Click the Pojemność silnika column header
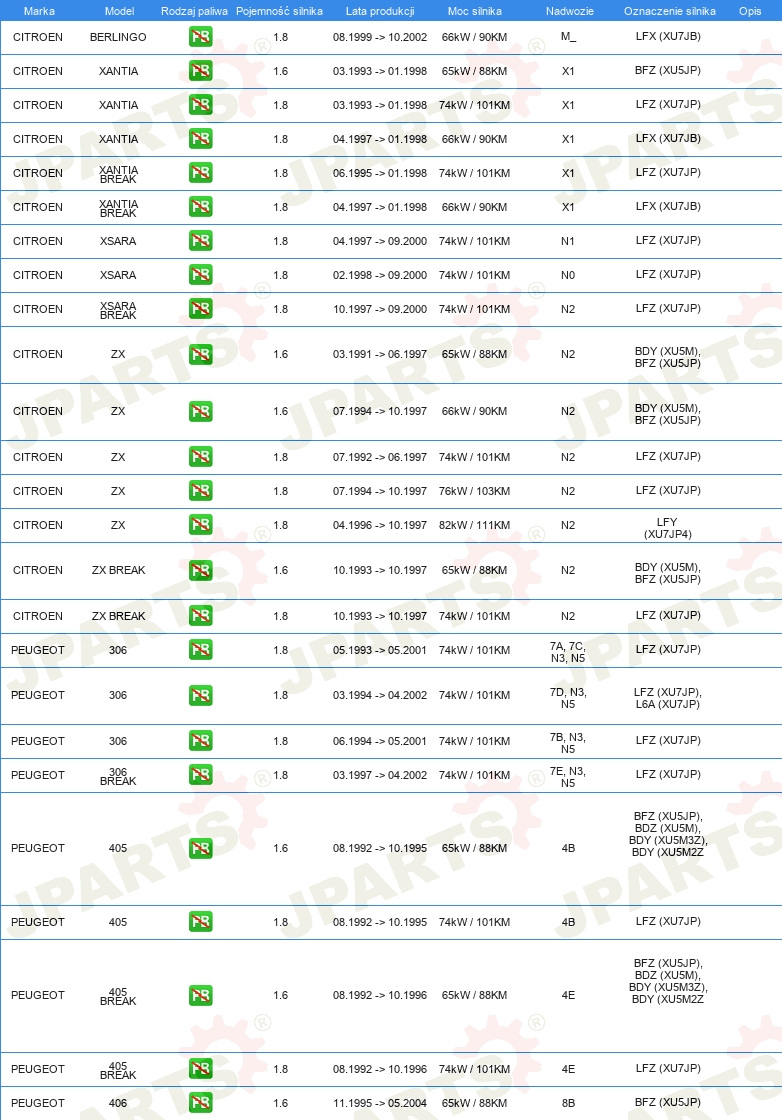This screenshot has height=1120, width=782. tap(279, 11)
